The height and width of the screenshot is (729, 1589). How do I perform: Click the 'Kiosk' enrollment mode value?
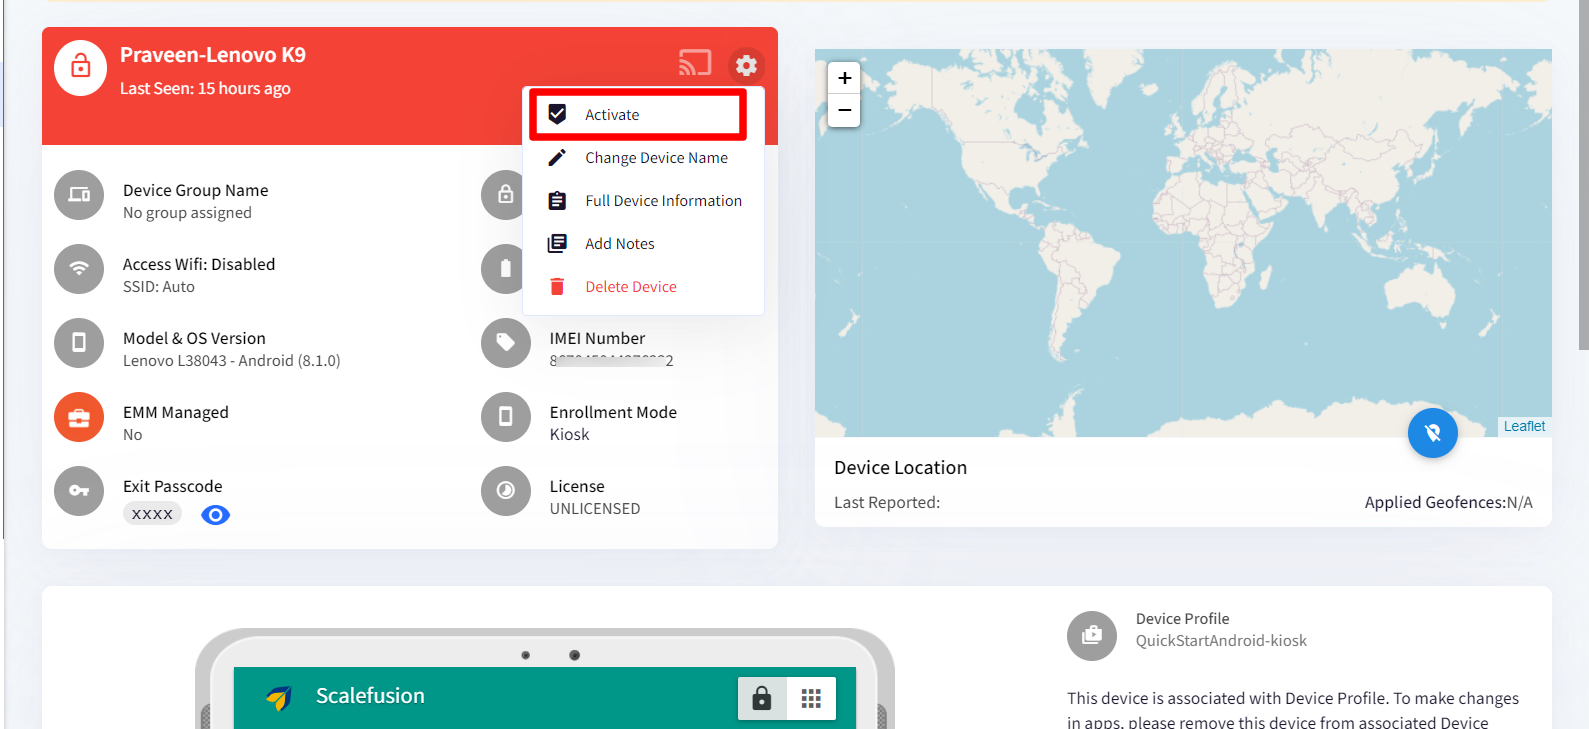(x=569, y=435)
